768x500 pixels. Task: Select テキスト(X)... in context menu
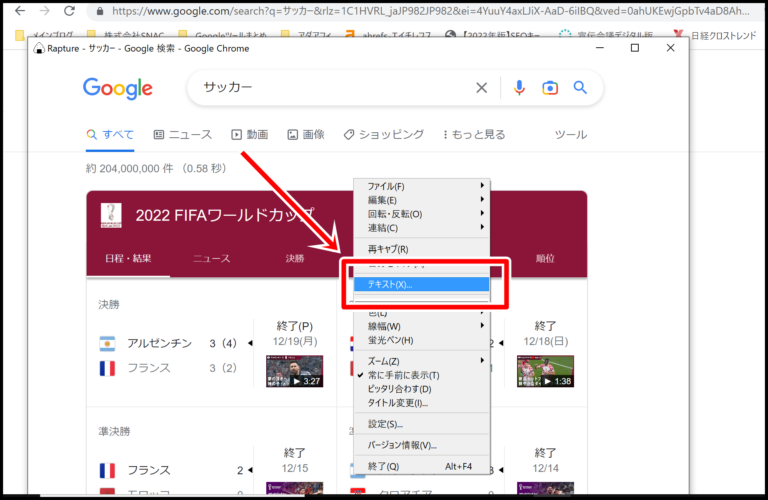(422, 284)
